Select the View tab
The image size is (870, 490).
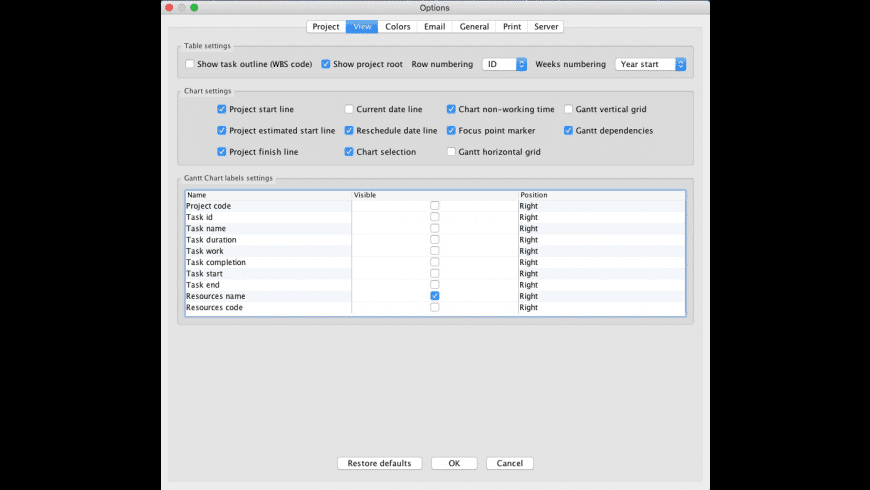coord(362,27)
